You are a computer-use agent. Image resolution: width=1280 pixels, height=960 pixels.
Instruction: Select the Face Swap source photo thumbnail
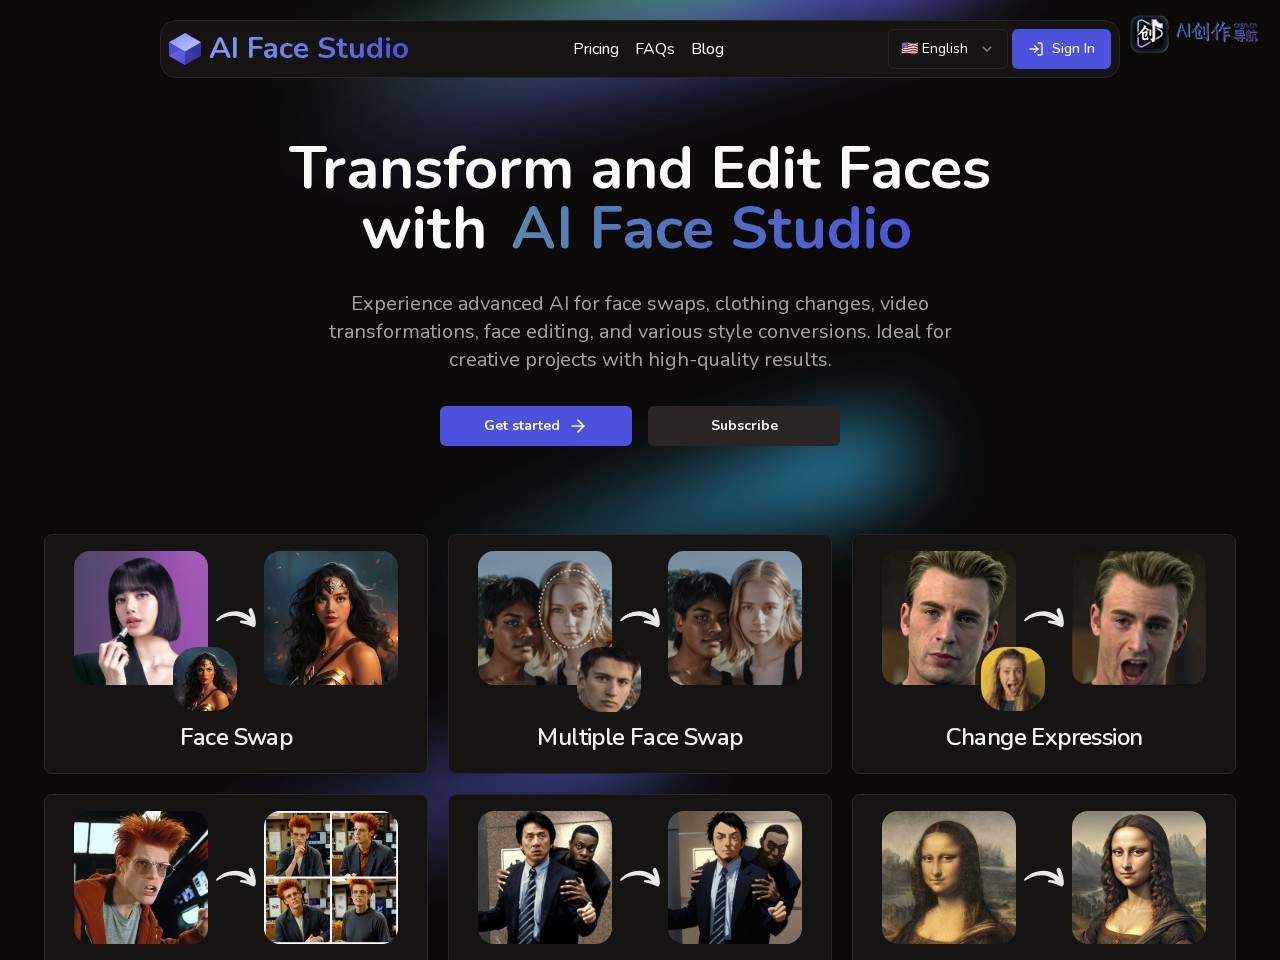(x=141, y=618)
